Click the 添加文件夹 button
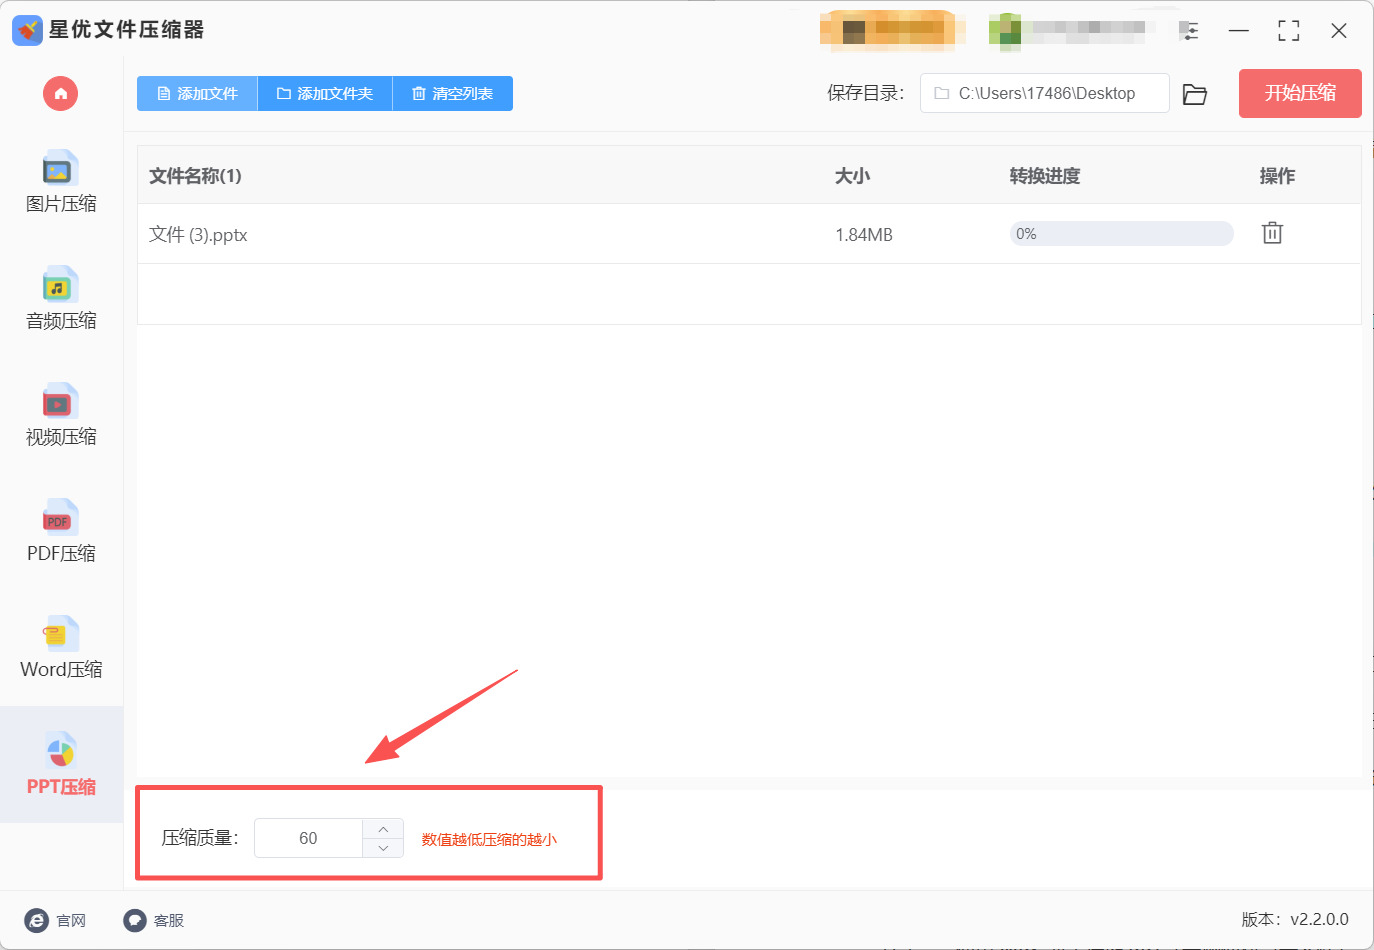Screen dimensions: 1374x950 pyautogui.click(x=325, y=94)
